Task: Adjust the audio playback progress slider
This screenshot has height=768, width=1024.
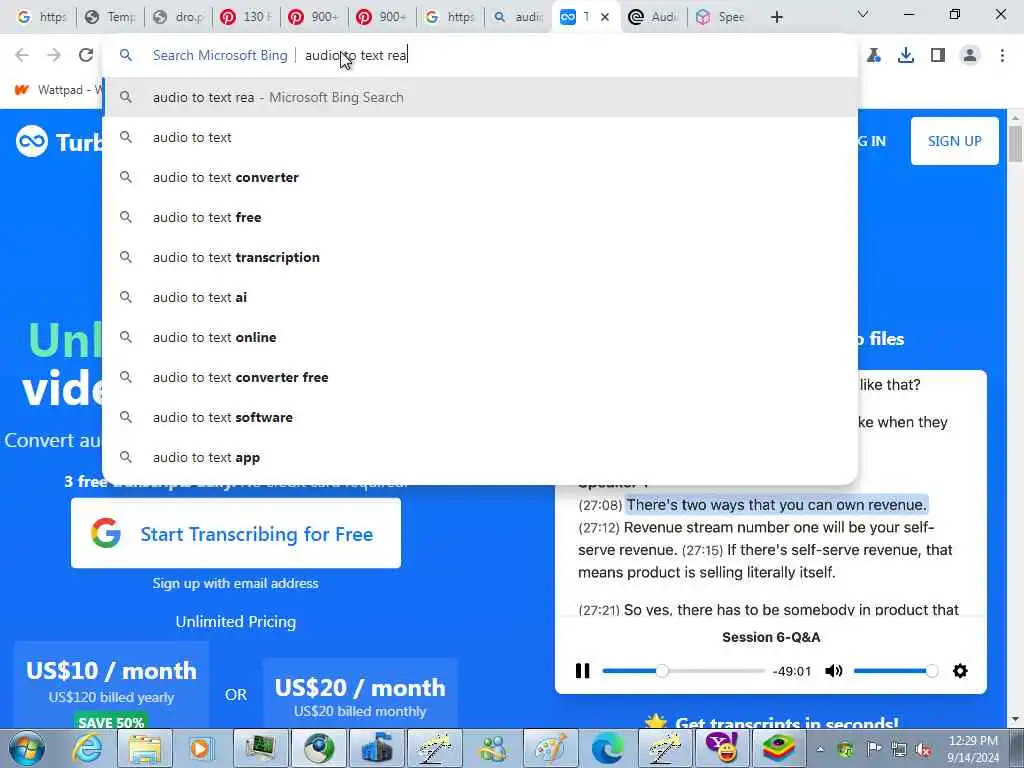Action: point(682,671)
